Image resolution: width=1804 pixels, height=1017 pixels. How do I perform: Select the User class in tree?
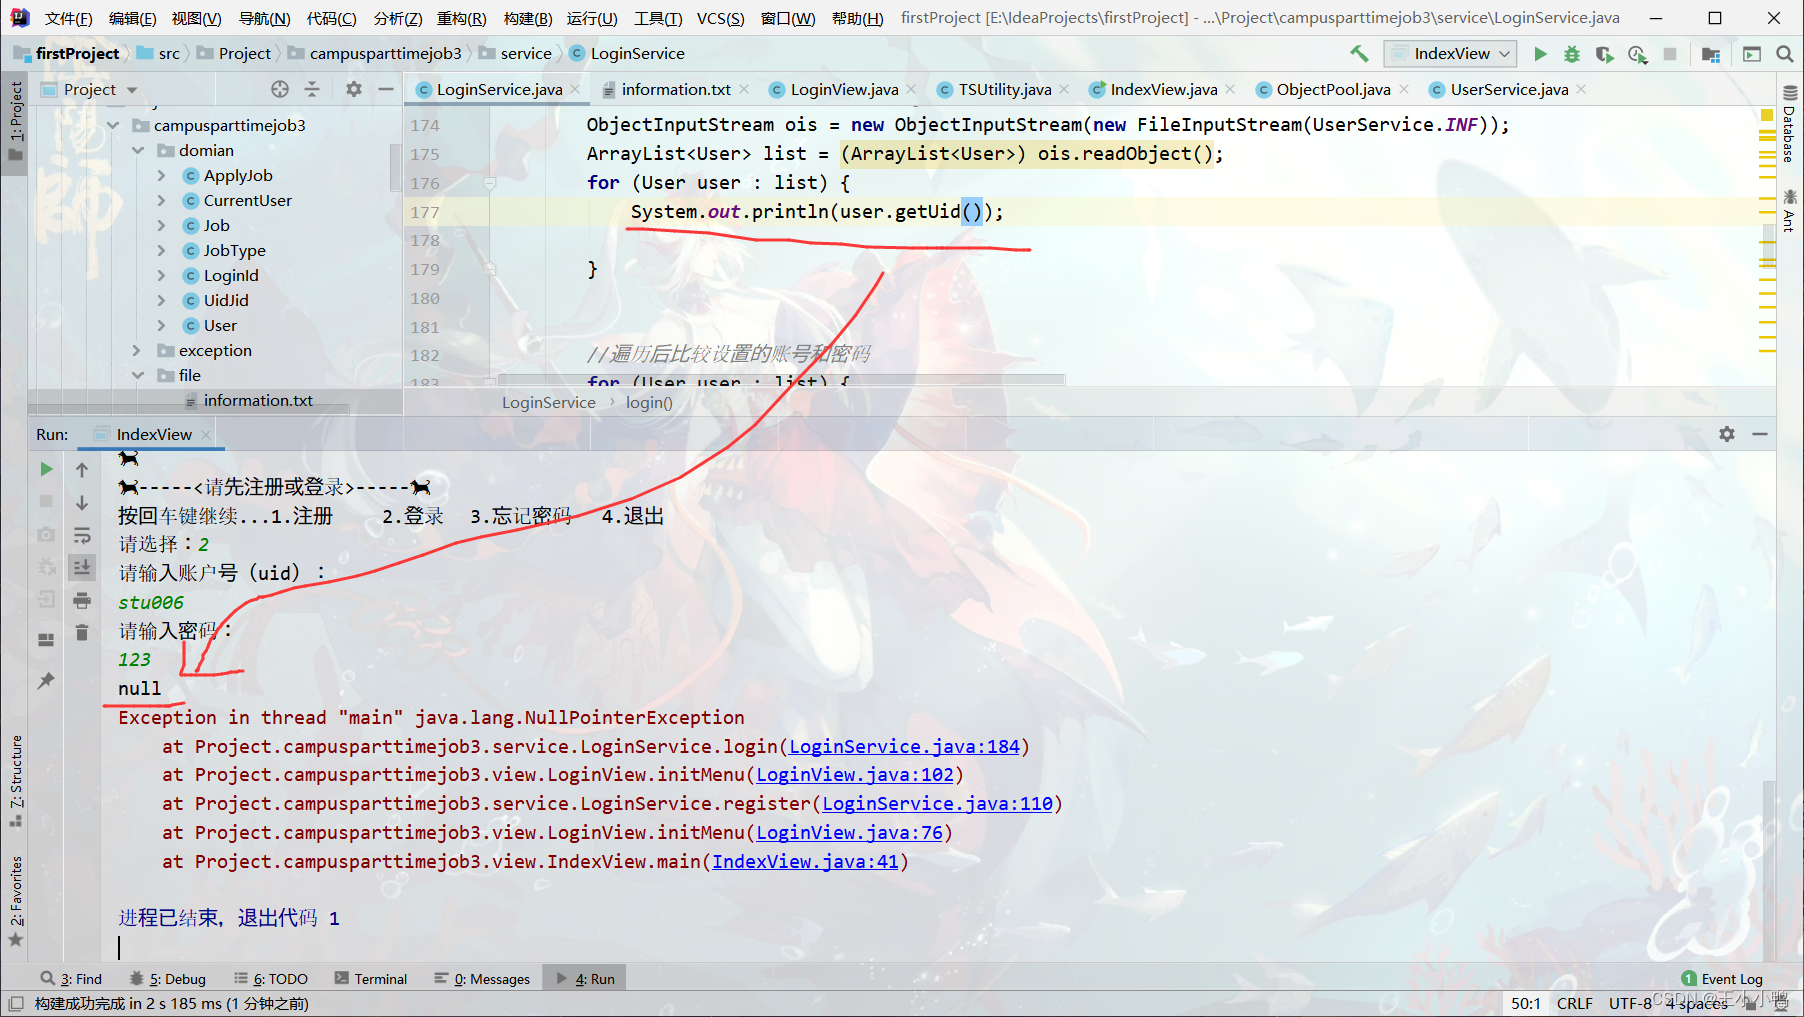pyautogui.click(x=220, y=325)
